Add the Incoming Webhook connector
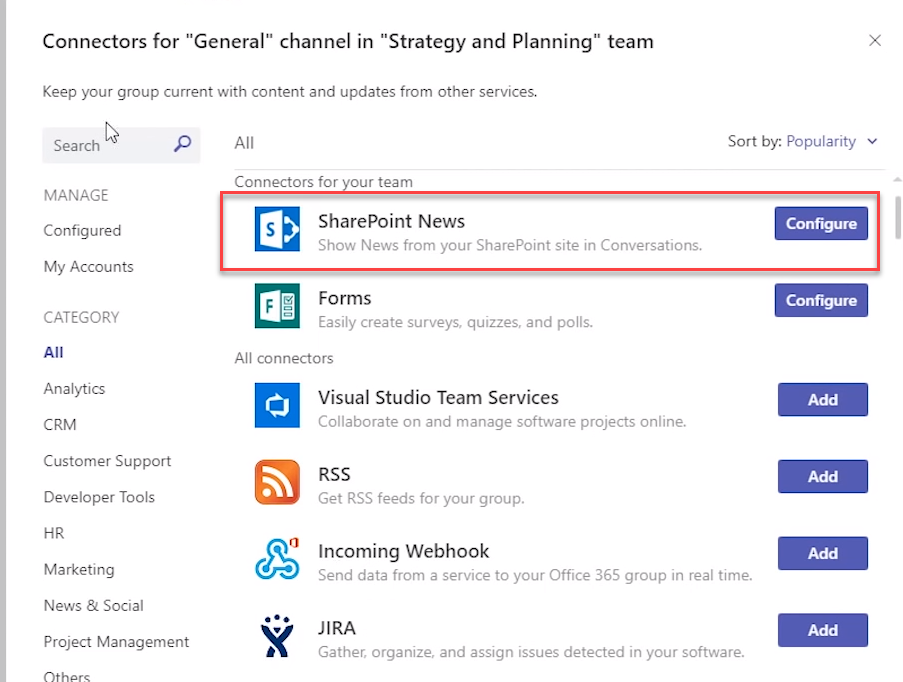 822,553
